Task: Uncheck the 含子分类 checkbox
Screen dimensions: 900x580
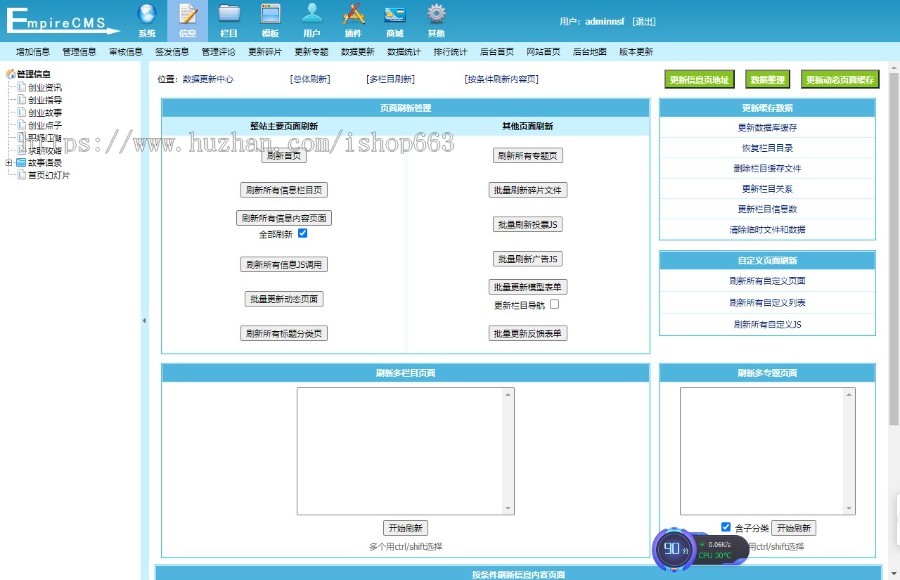Action: (x=726, y=527)
